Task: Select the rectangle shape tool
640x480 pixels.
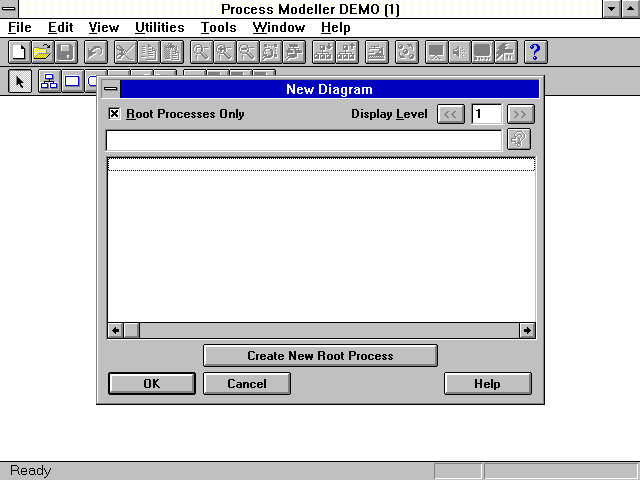Action: point(73,82)
